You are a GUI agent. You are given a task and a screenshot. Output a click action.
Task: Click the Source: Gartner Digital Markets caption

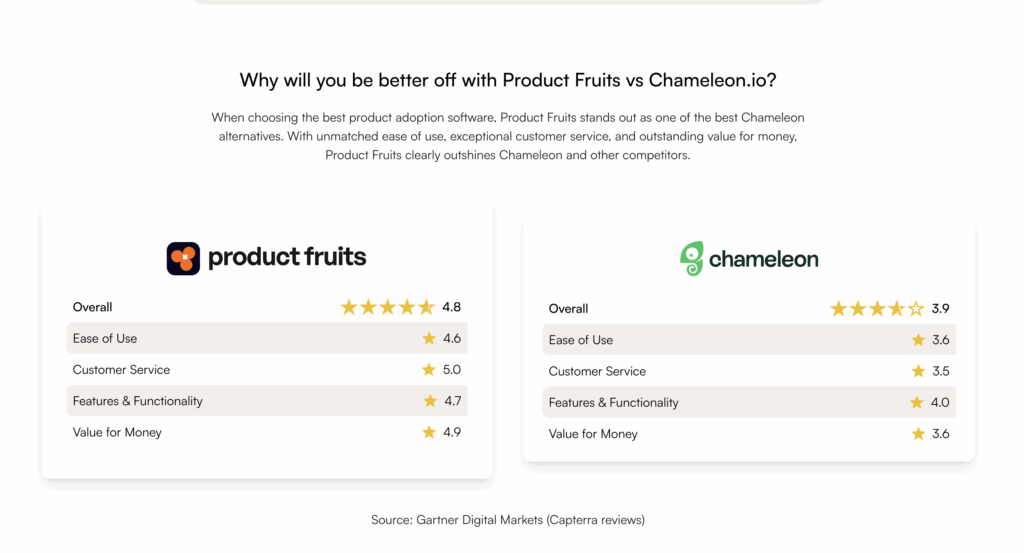click(x=508, y=520)
